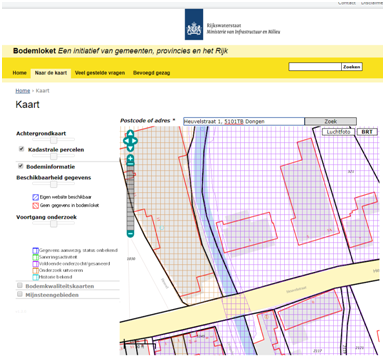Click the green 'Saneringsactiviteit' legend swatch

pos(35,257)
